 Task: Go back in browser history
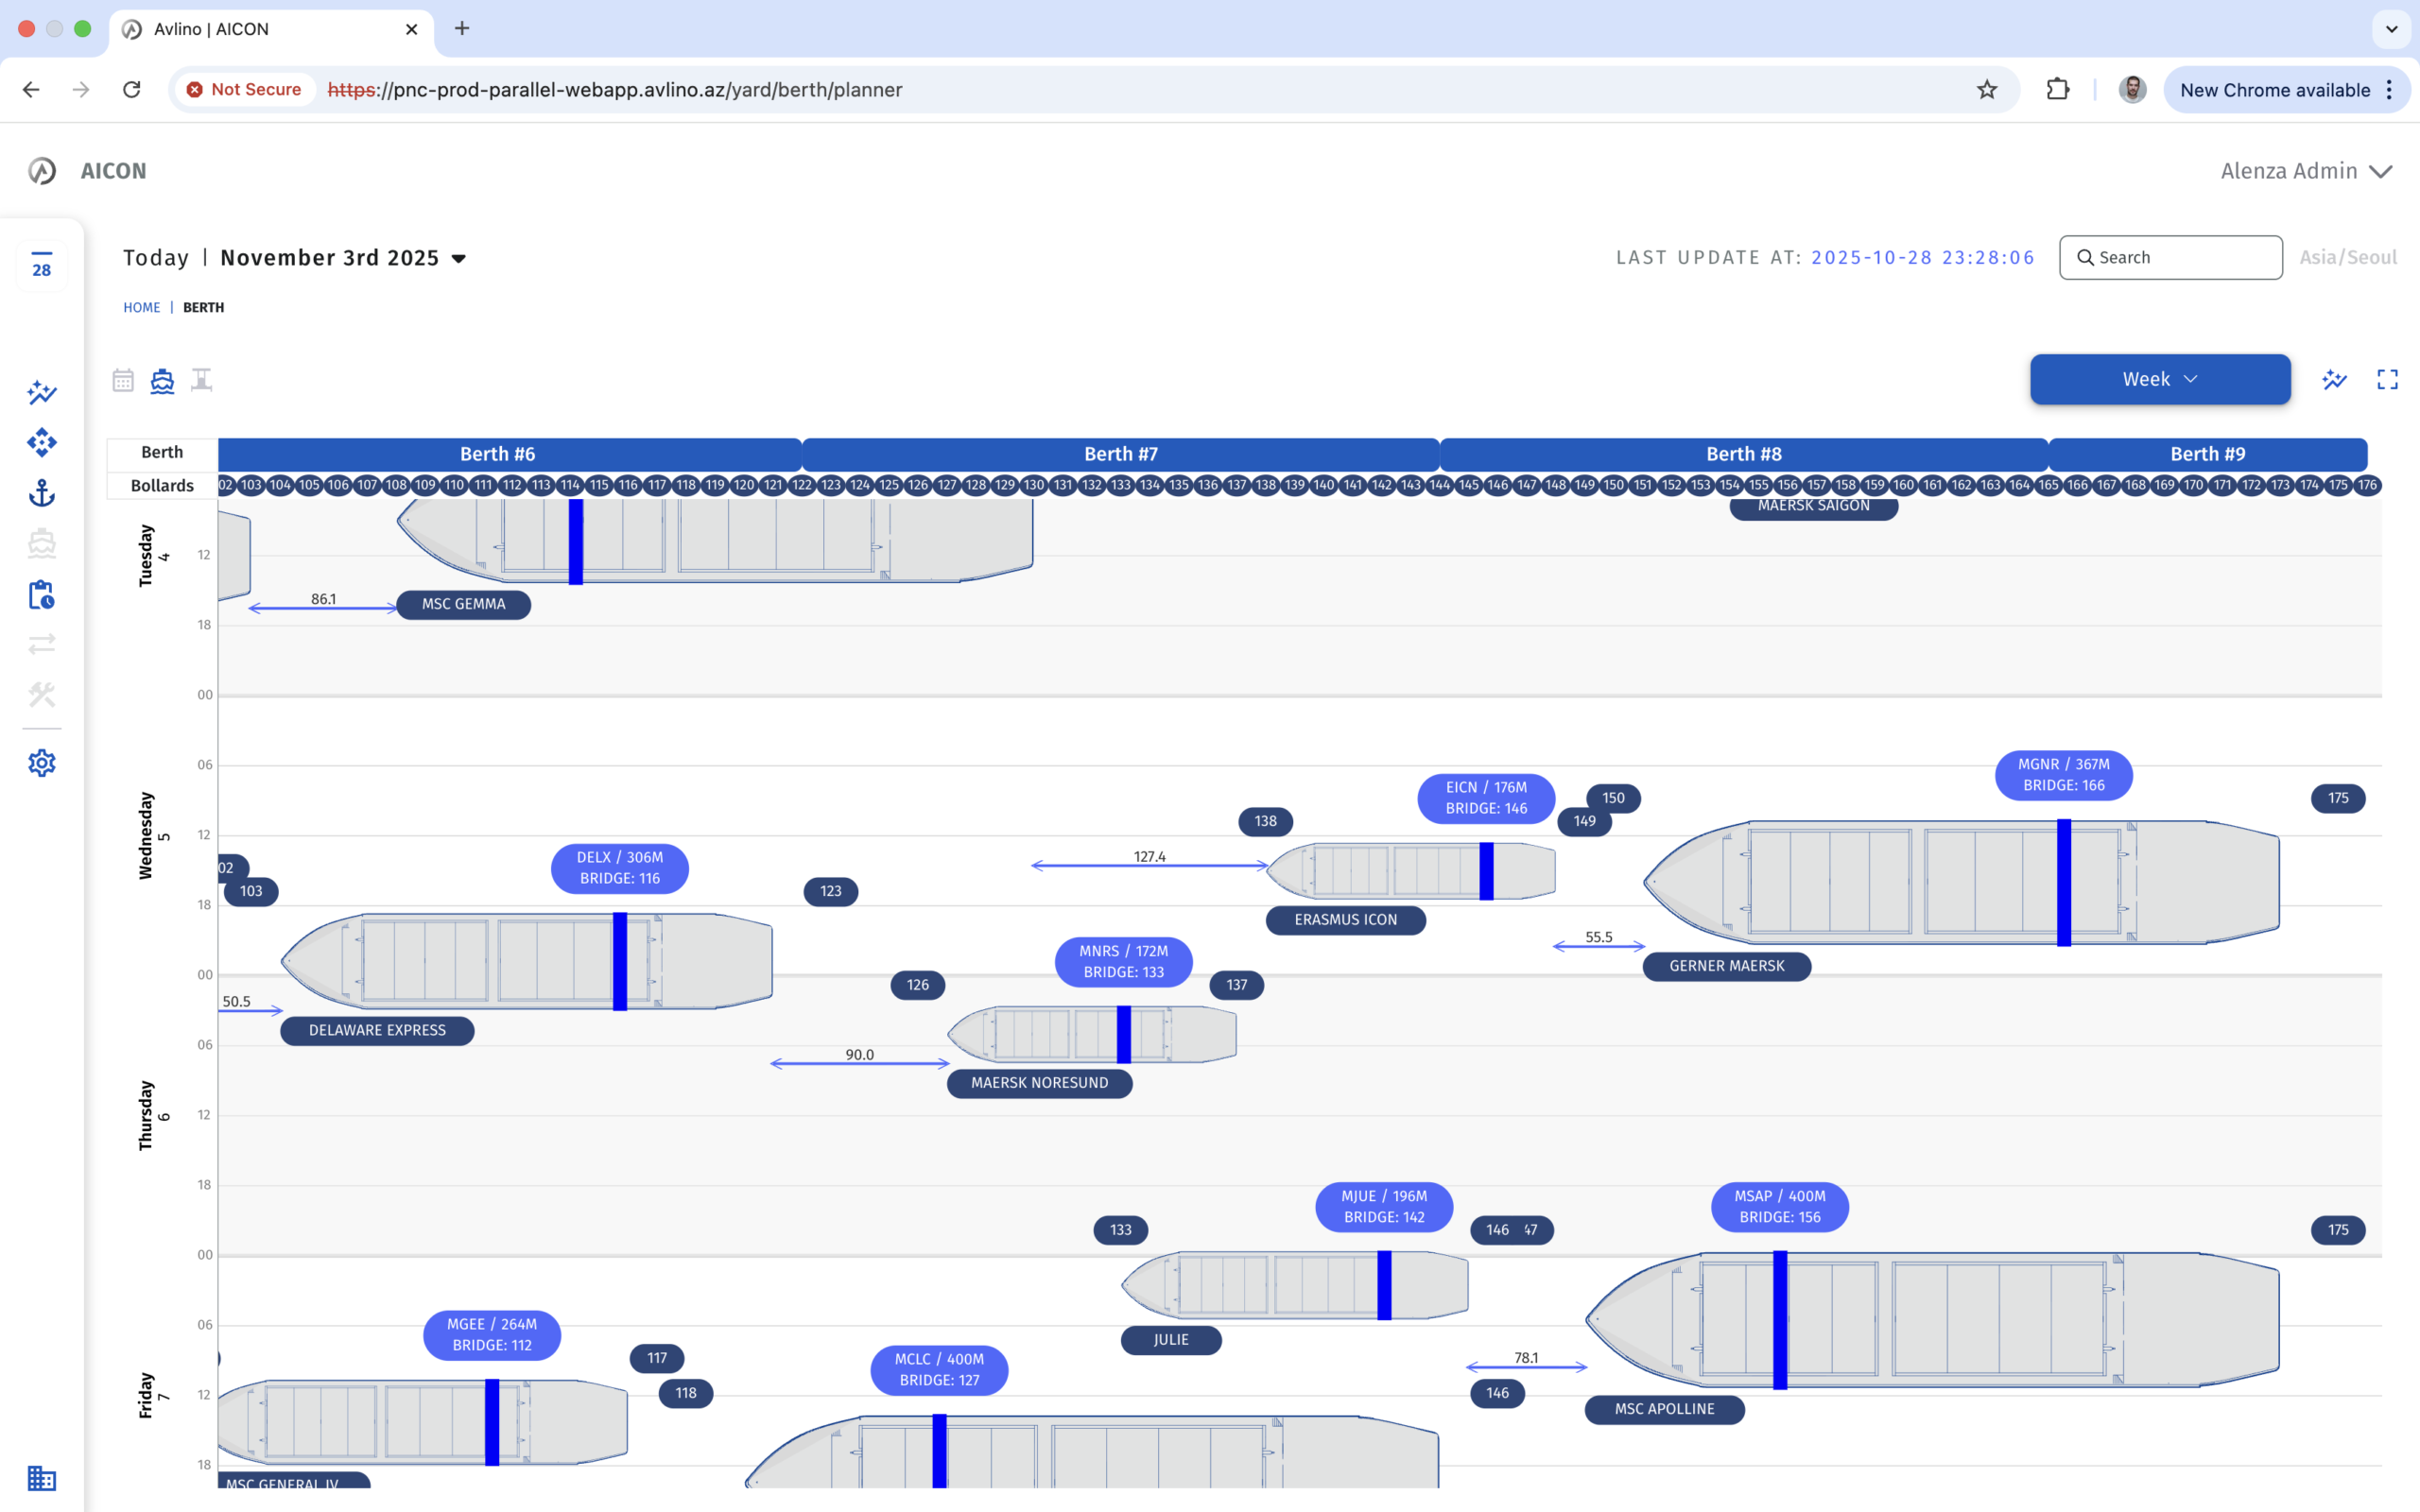[31, 90]
